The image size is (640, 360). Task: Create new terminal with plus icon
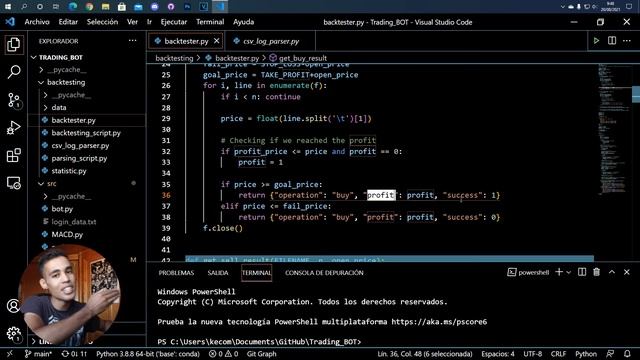(x=559, y=272)
